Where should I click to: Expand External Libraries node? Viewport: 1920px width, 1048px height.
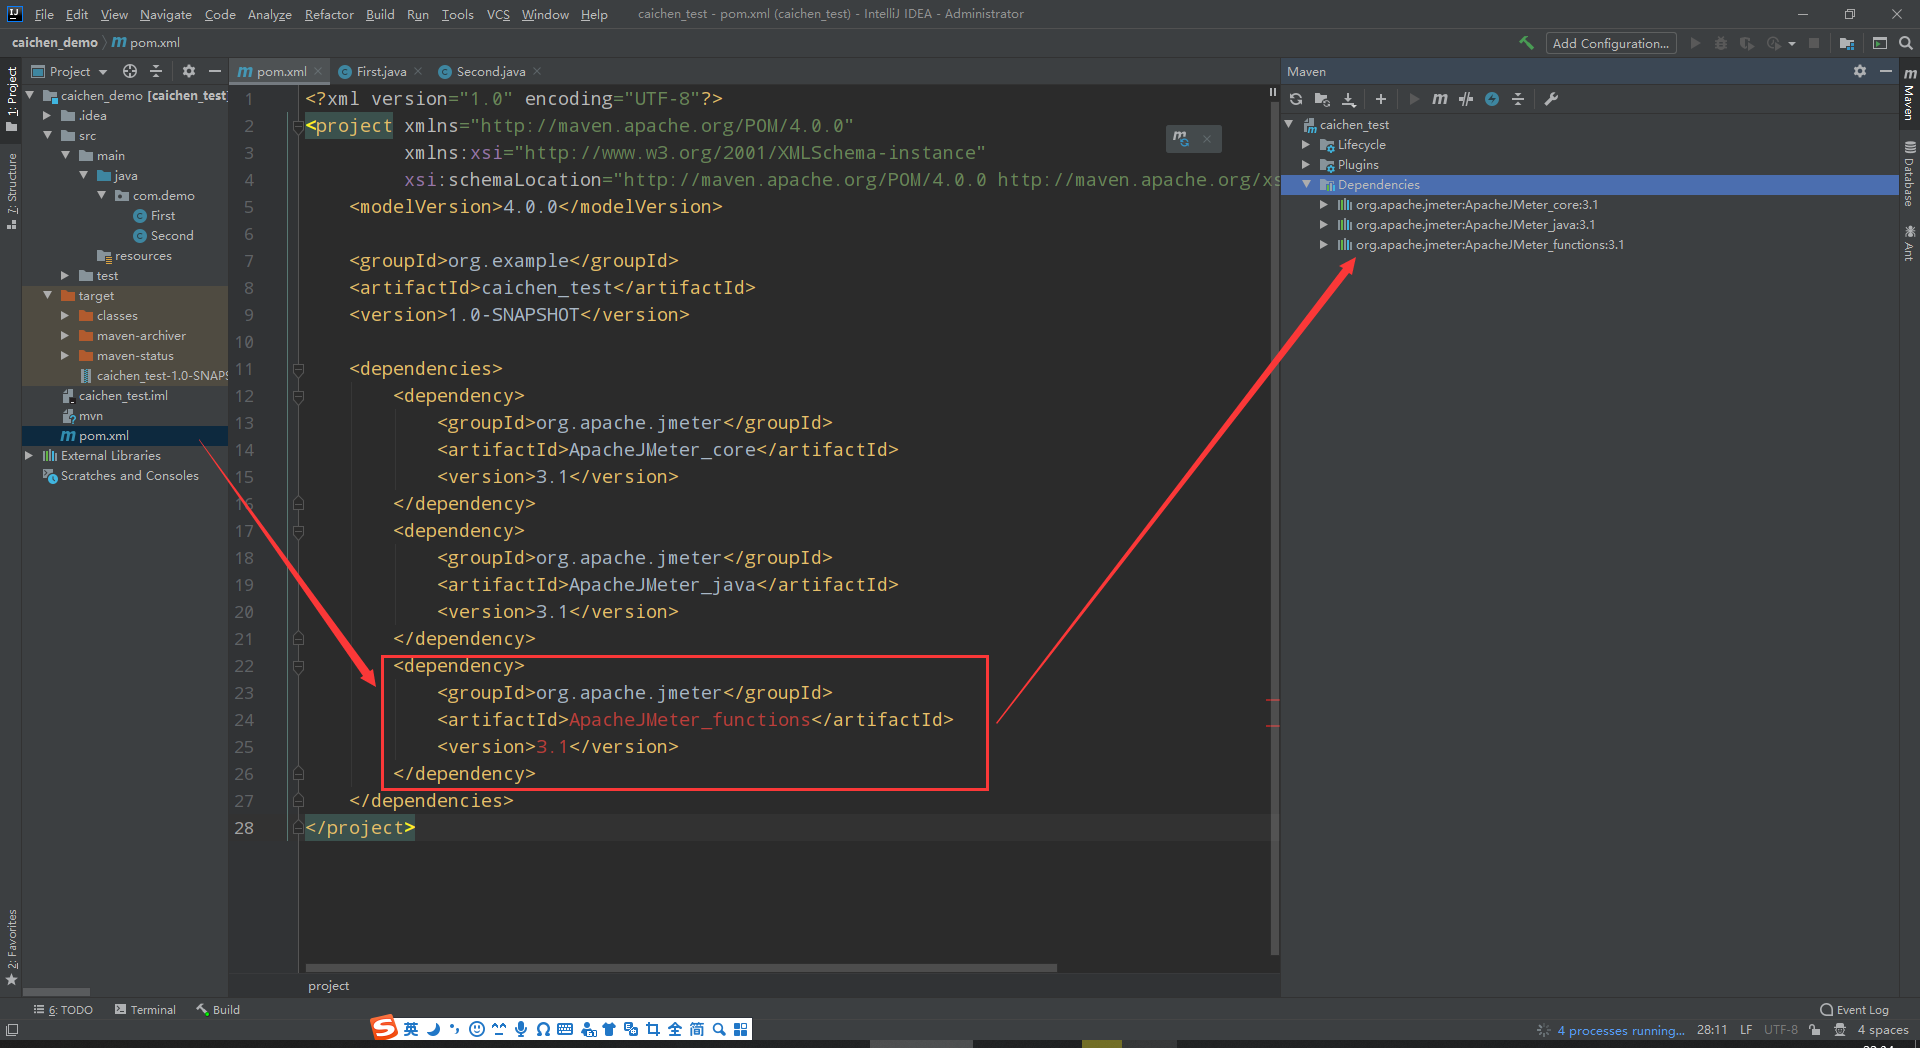29,455
